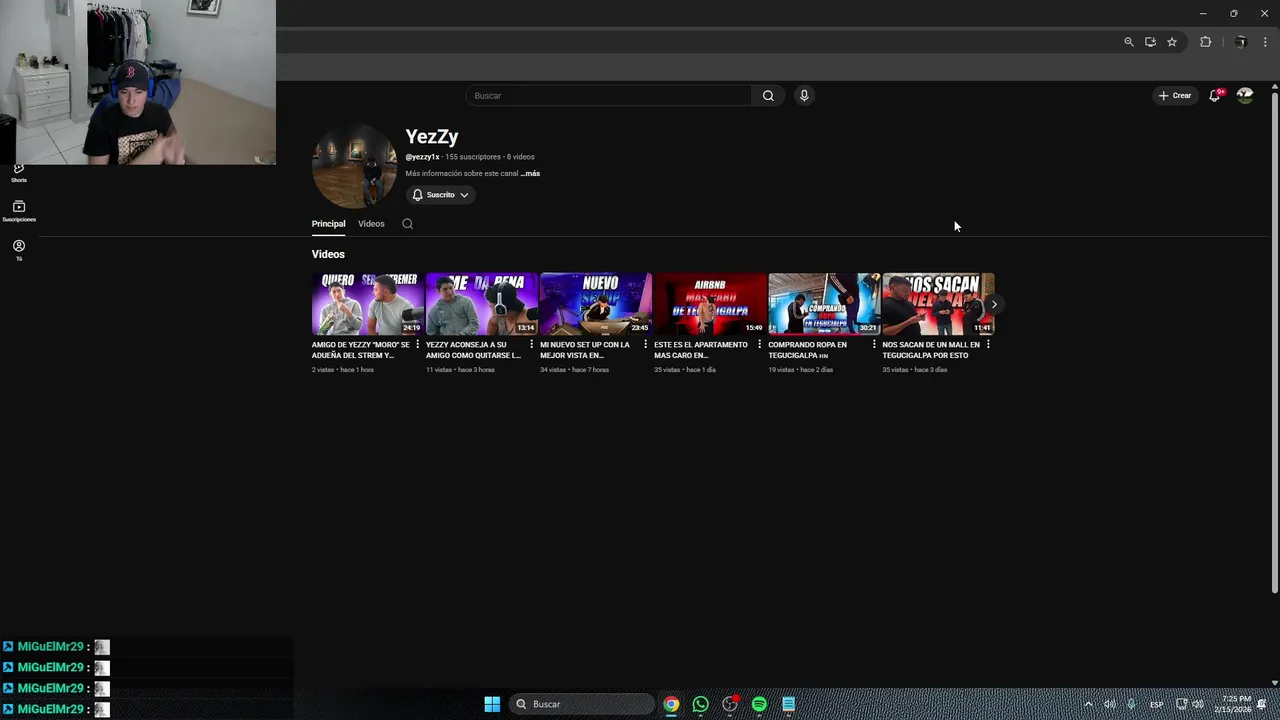Open options menu for 'NOS SACAN DE UN MALL' video
The width and height of the screenshot is (1280, 720).
tap(988, 345)
